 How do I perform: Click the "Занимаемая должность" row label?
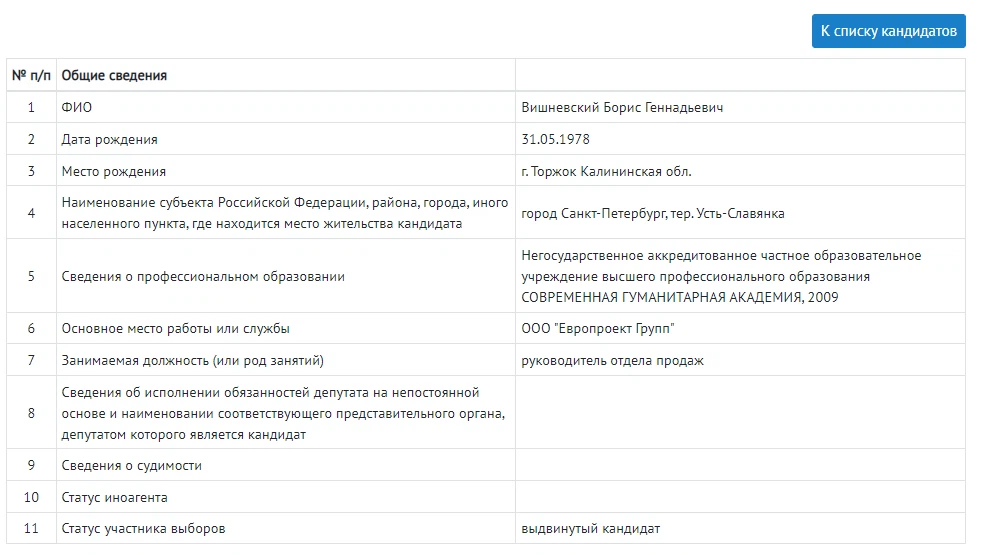pyautogui.click(x=192, y=360)
